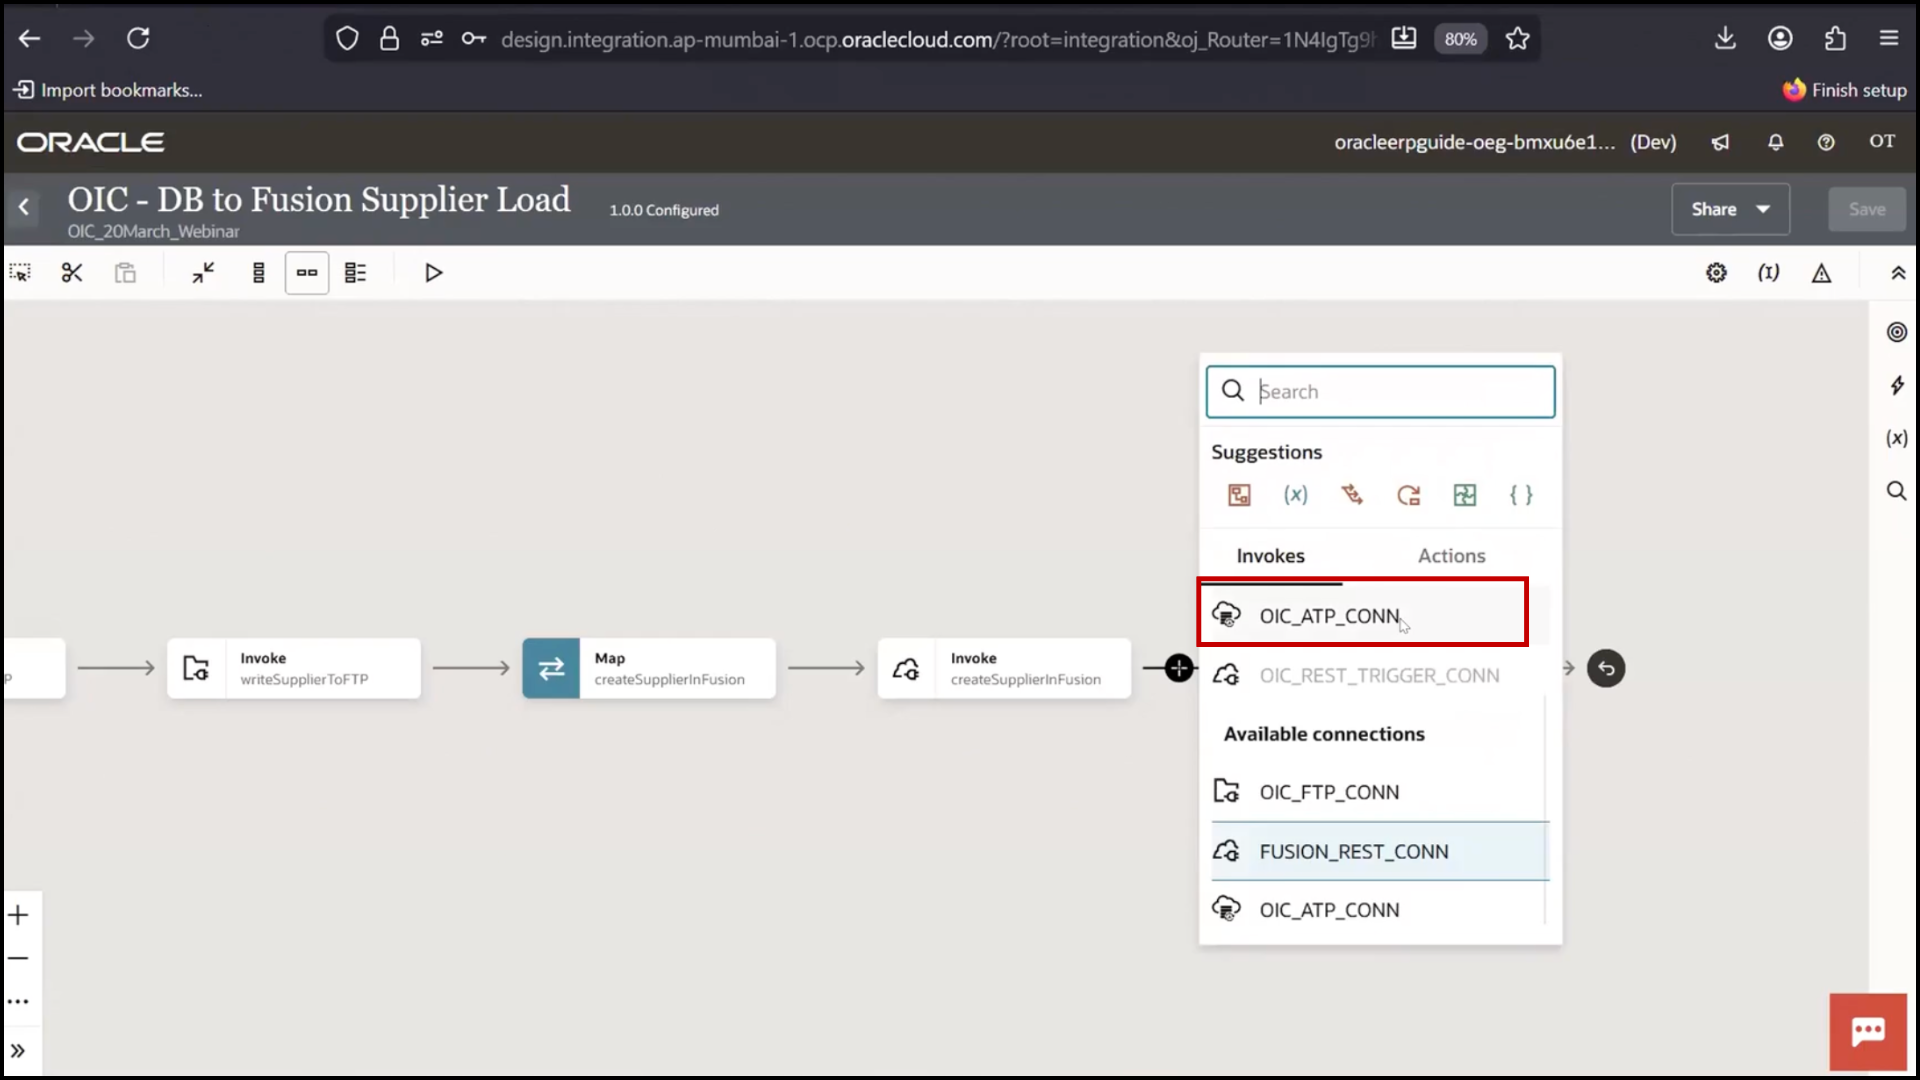Click the plus add-action node on canvas
The image size is (1920, 1080).
tap(1179, 668)
